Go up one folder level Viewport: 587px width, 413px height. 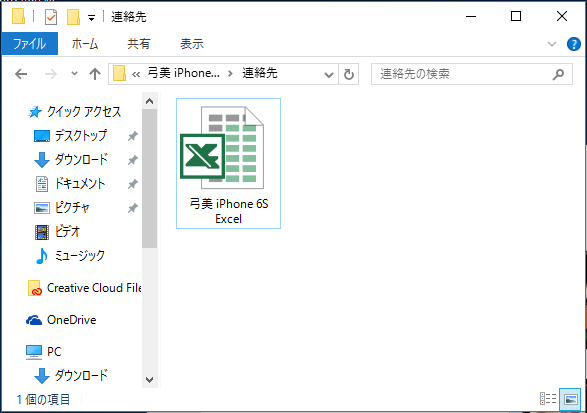pos(95,74)
